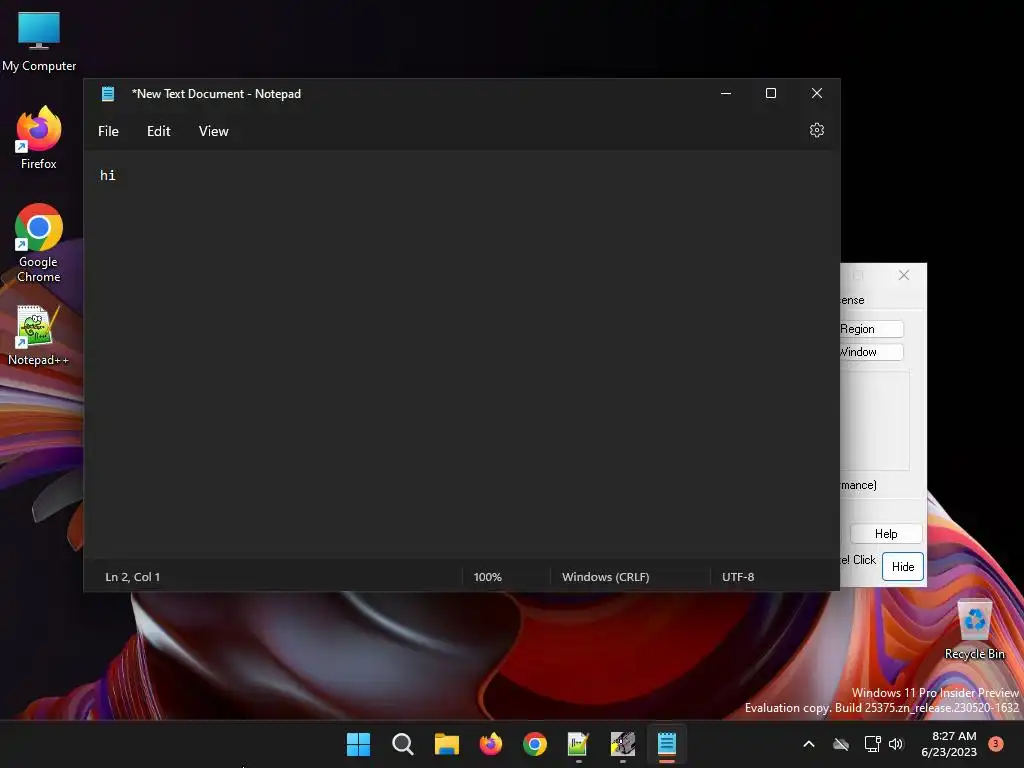Launch Firefox from the taskbar
The image size is (1024, 768).
coord(490,744)
